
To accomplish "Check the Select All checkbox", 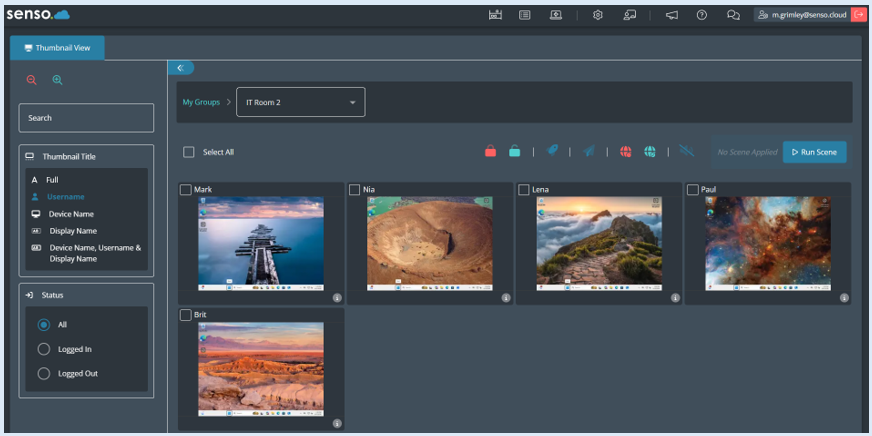I will pyautogui.click(x=189, y=152).
